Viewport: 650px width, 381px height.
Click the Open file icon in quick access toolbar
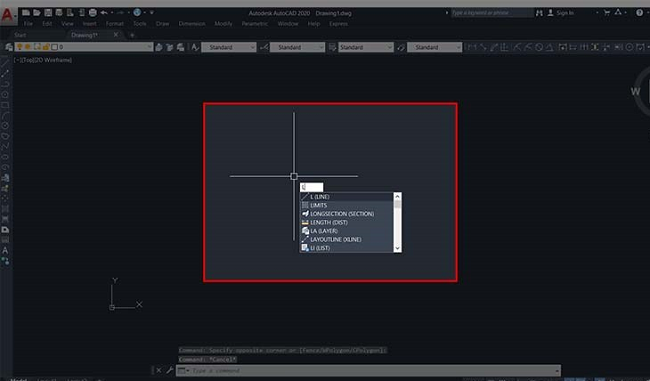click(36, 13)
